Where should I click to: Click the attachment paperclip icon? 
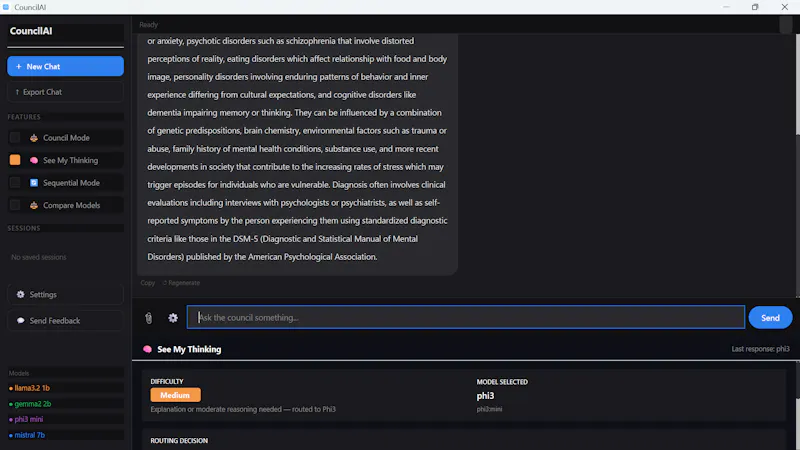pyautogui.click(x=148, y=318)
